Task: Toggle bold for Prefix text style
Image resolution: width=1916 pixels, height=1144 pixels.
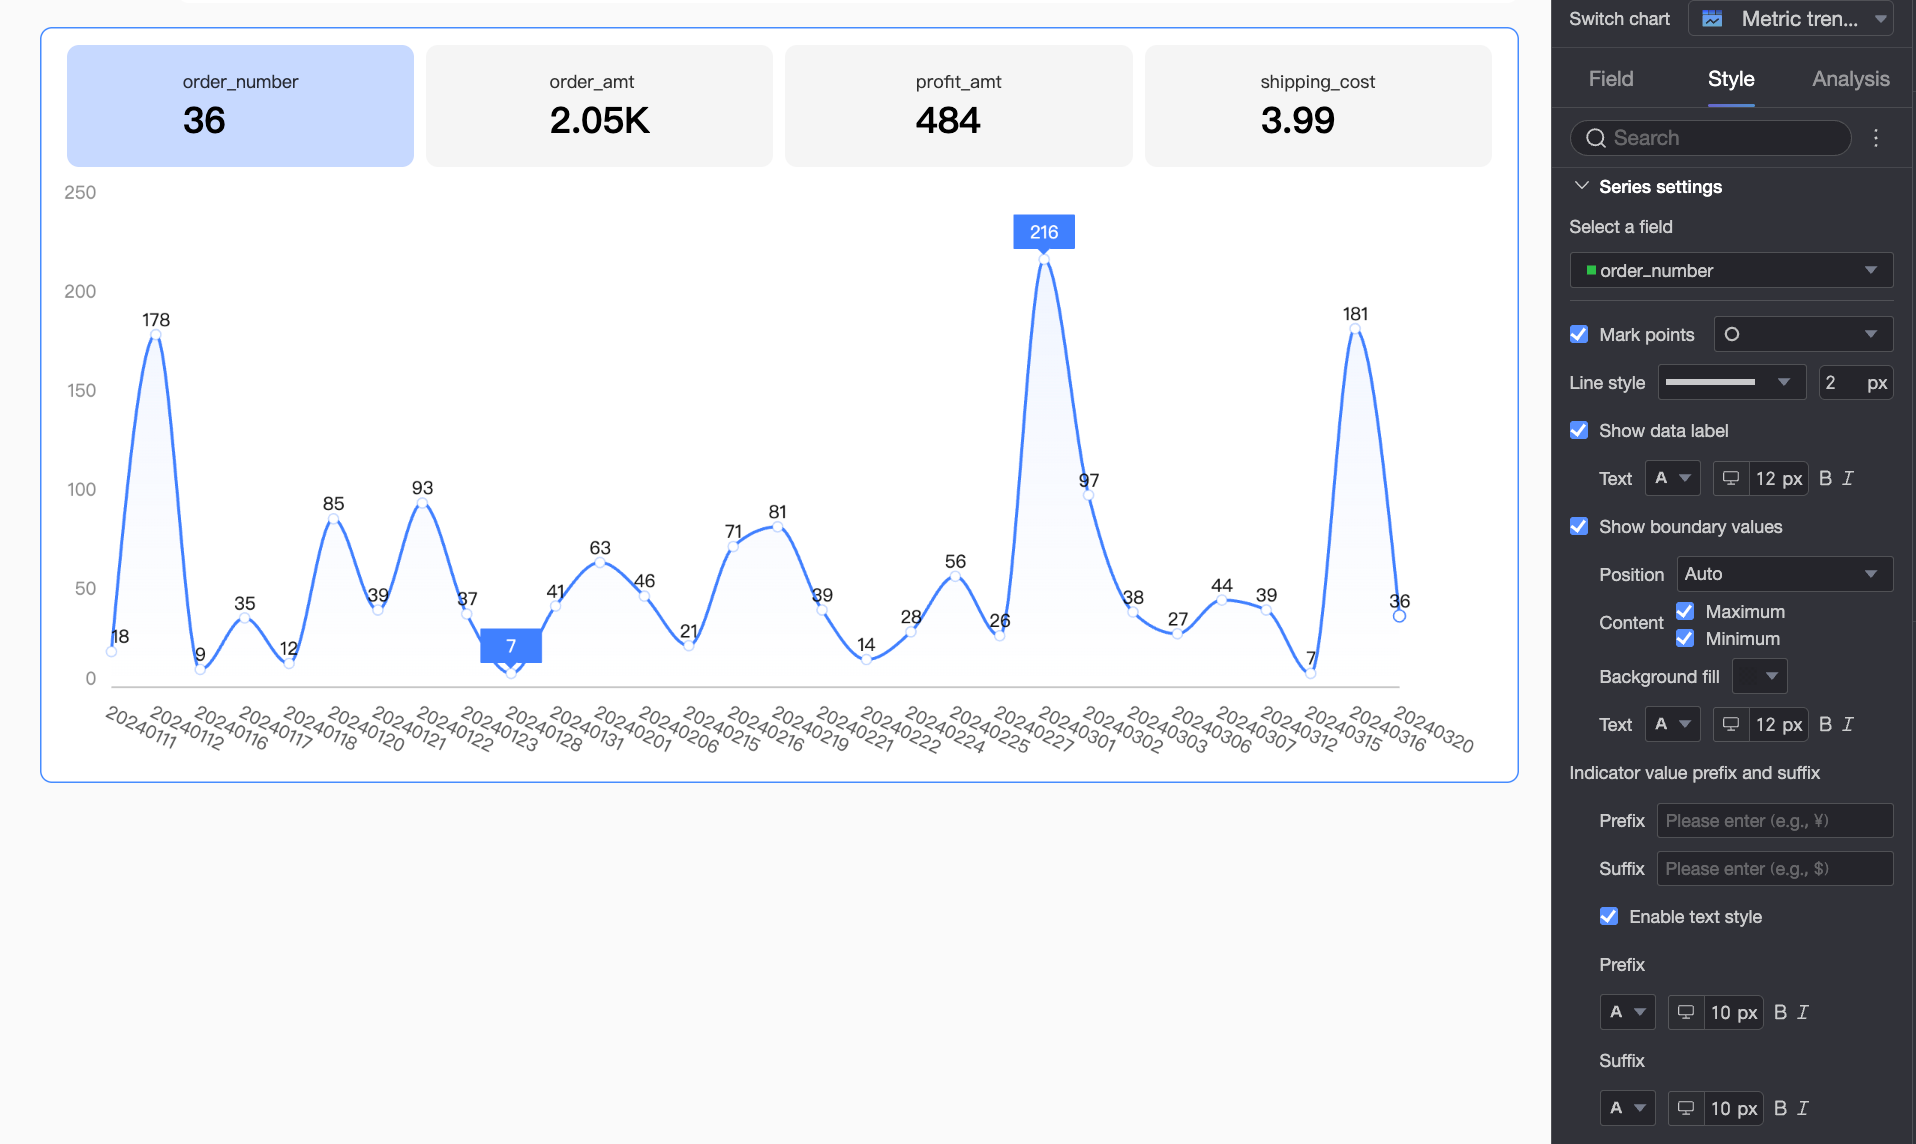Action: click(x=1780, y=1013)
